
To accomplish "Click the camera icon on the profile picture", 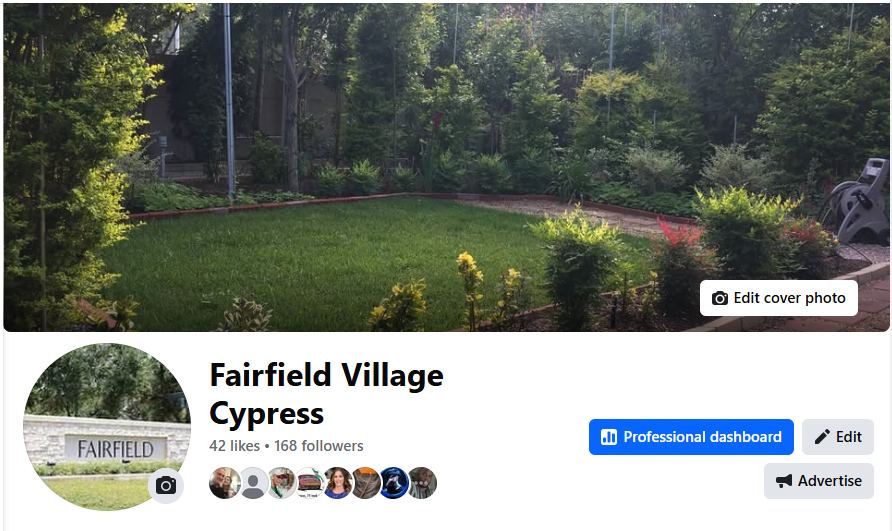I will (x=166, y=485).
